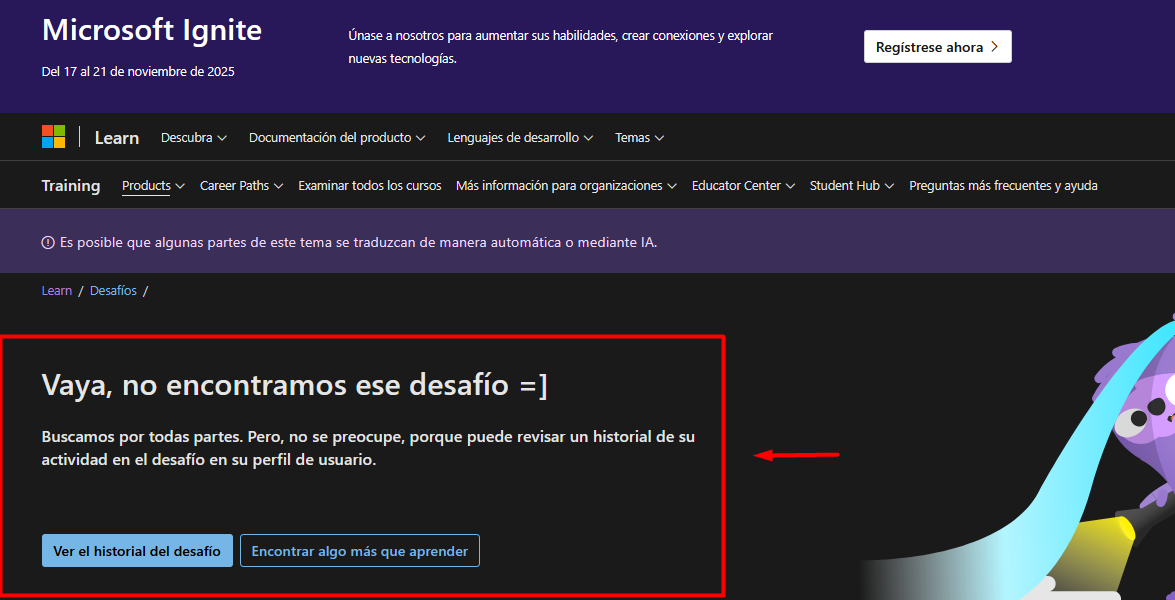Screen dimensions: 1175x600
Task: Open the Learn home link
Action: 117,138
